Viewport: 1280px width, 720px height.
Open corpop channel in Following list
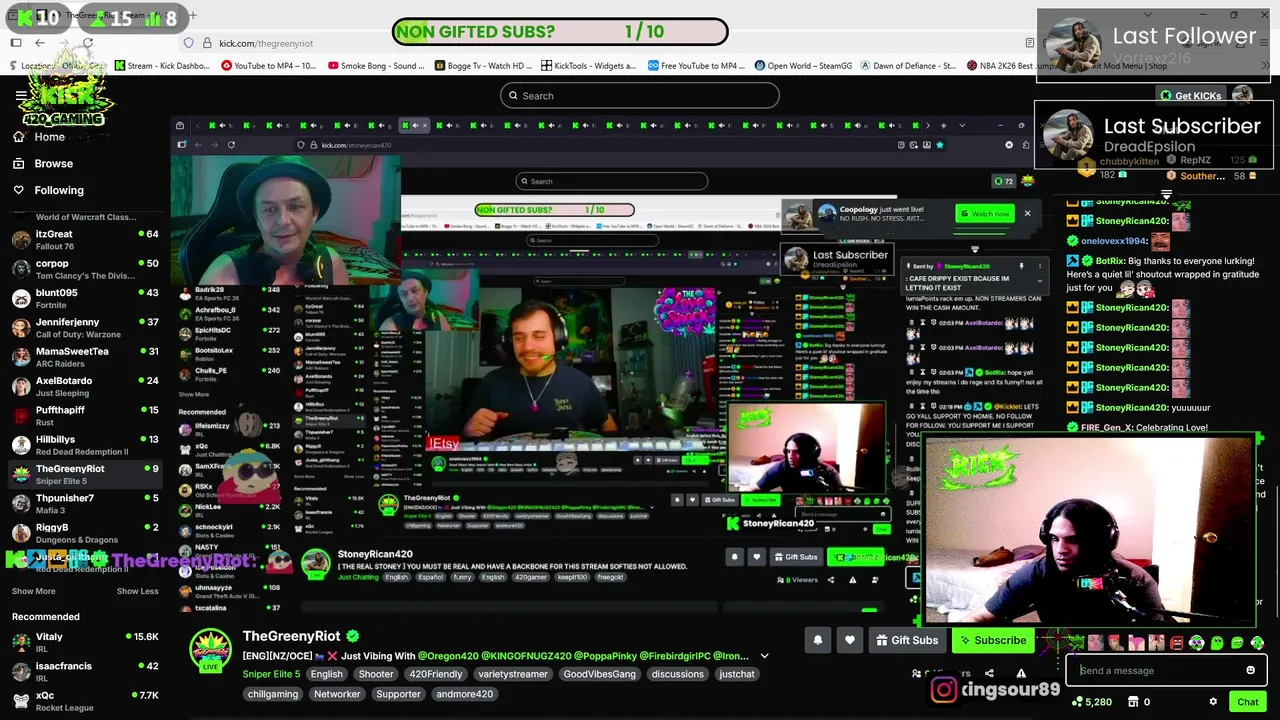pos(84,269)
